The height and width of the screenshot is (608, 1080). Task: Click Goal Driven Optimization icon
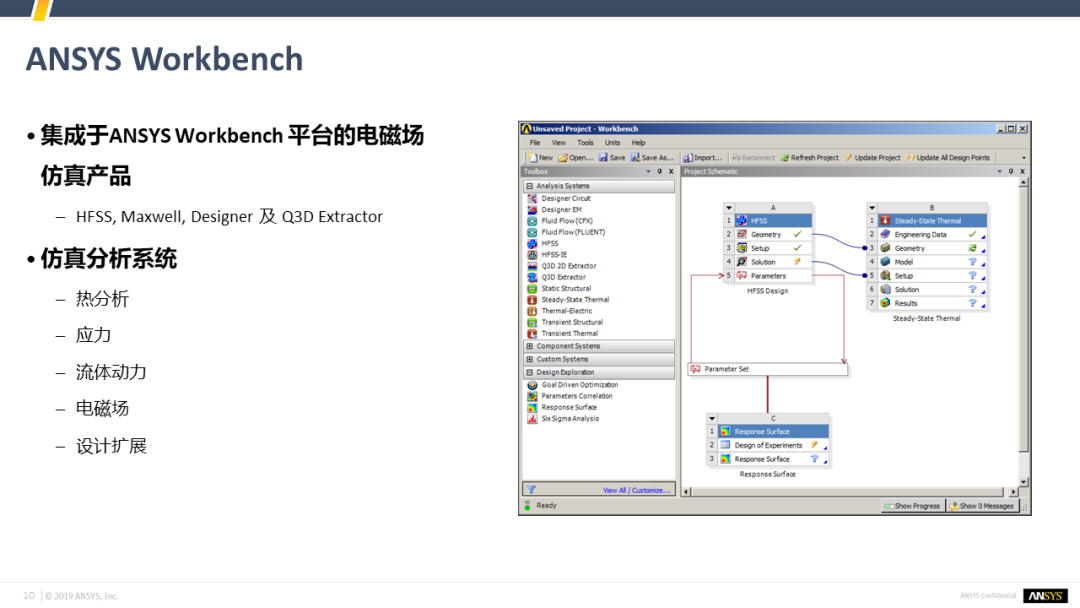click(x=532, y=385)
